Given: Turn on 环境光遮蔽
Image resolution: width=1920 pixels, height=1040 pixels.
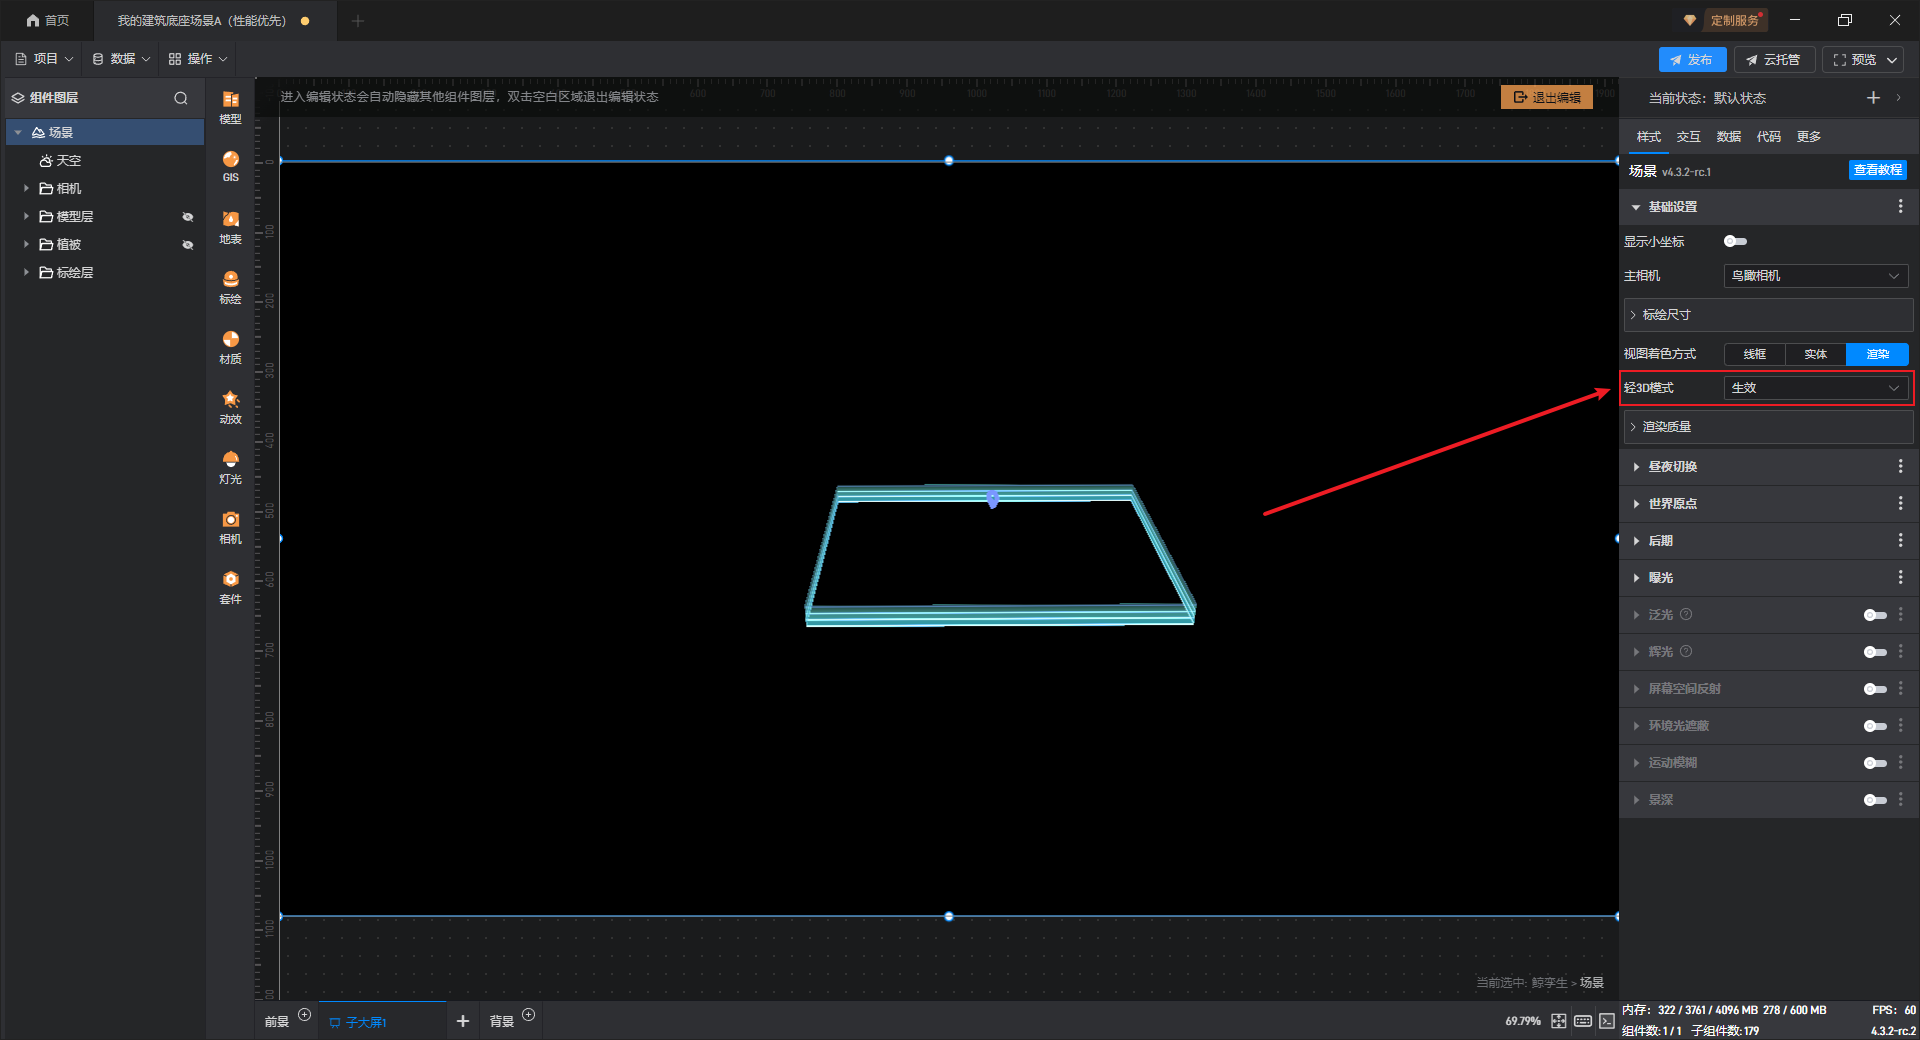Looking at the screenshot, I should (x=1875, y=726).
